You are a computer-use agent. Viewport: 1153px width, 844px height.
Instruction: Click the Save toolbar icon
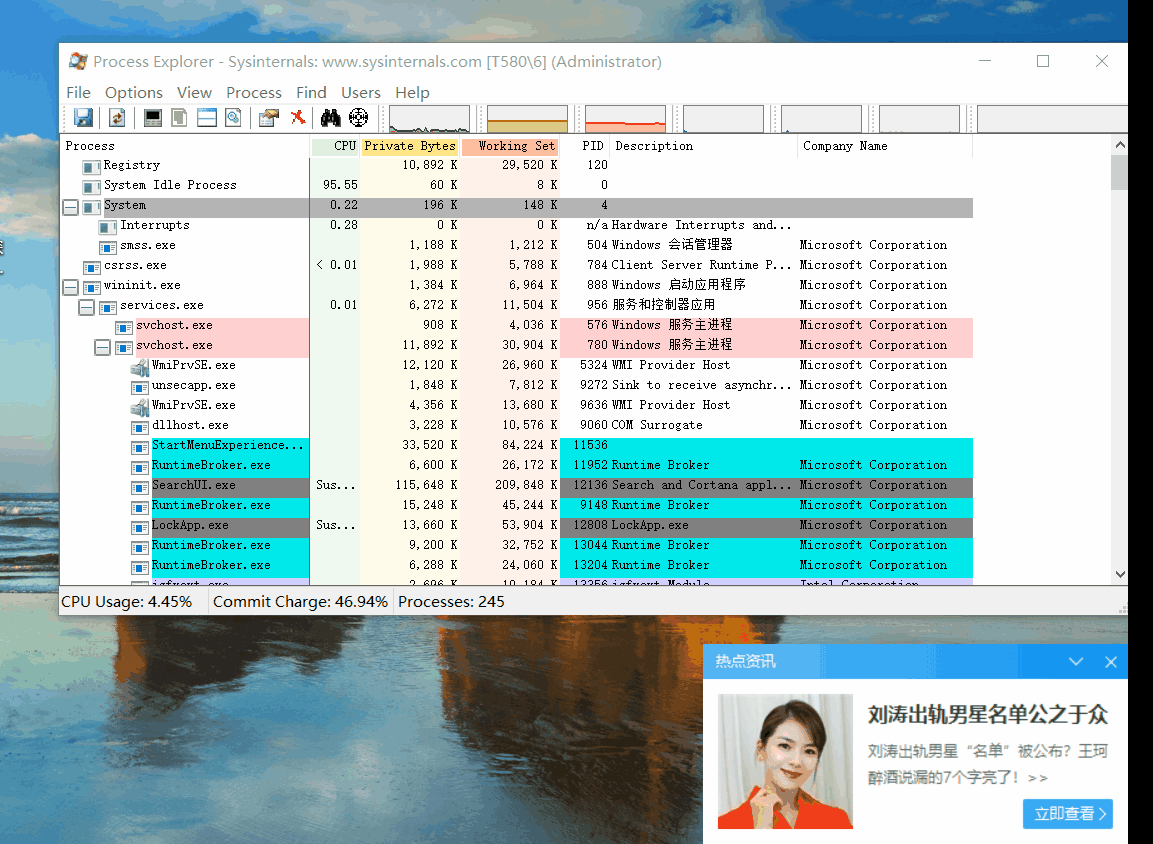(83, 118)
